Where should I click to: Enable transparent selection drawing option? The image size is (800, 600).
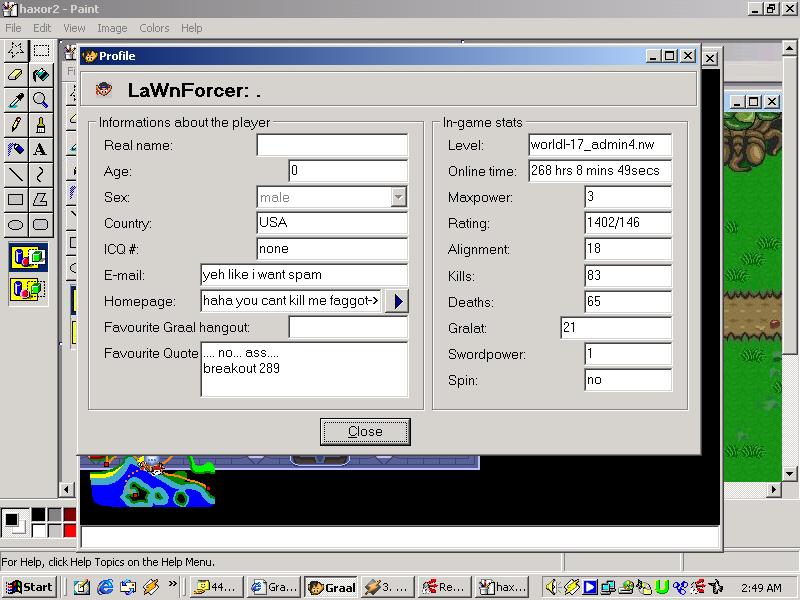pyautogui.click(x=29, y=289)
